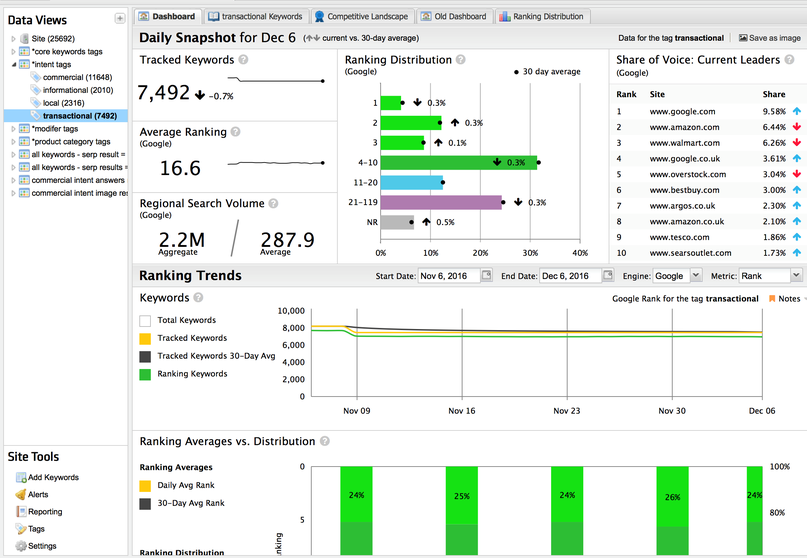
Task: Switch to the Dashboard tab
Action: 168,16
